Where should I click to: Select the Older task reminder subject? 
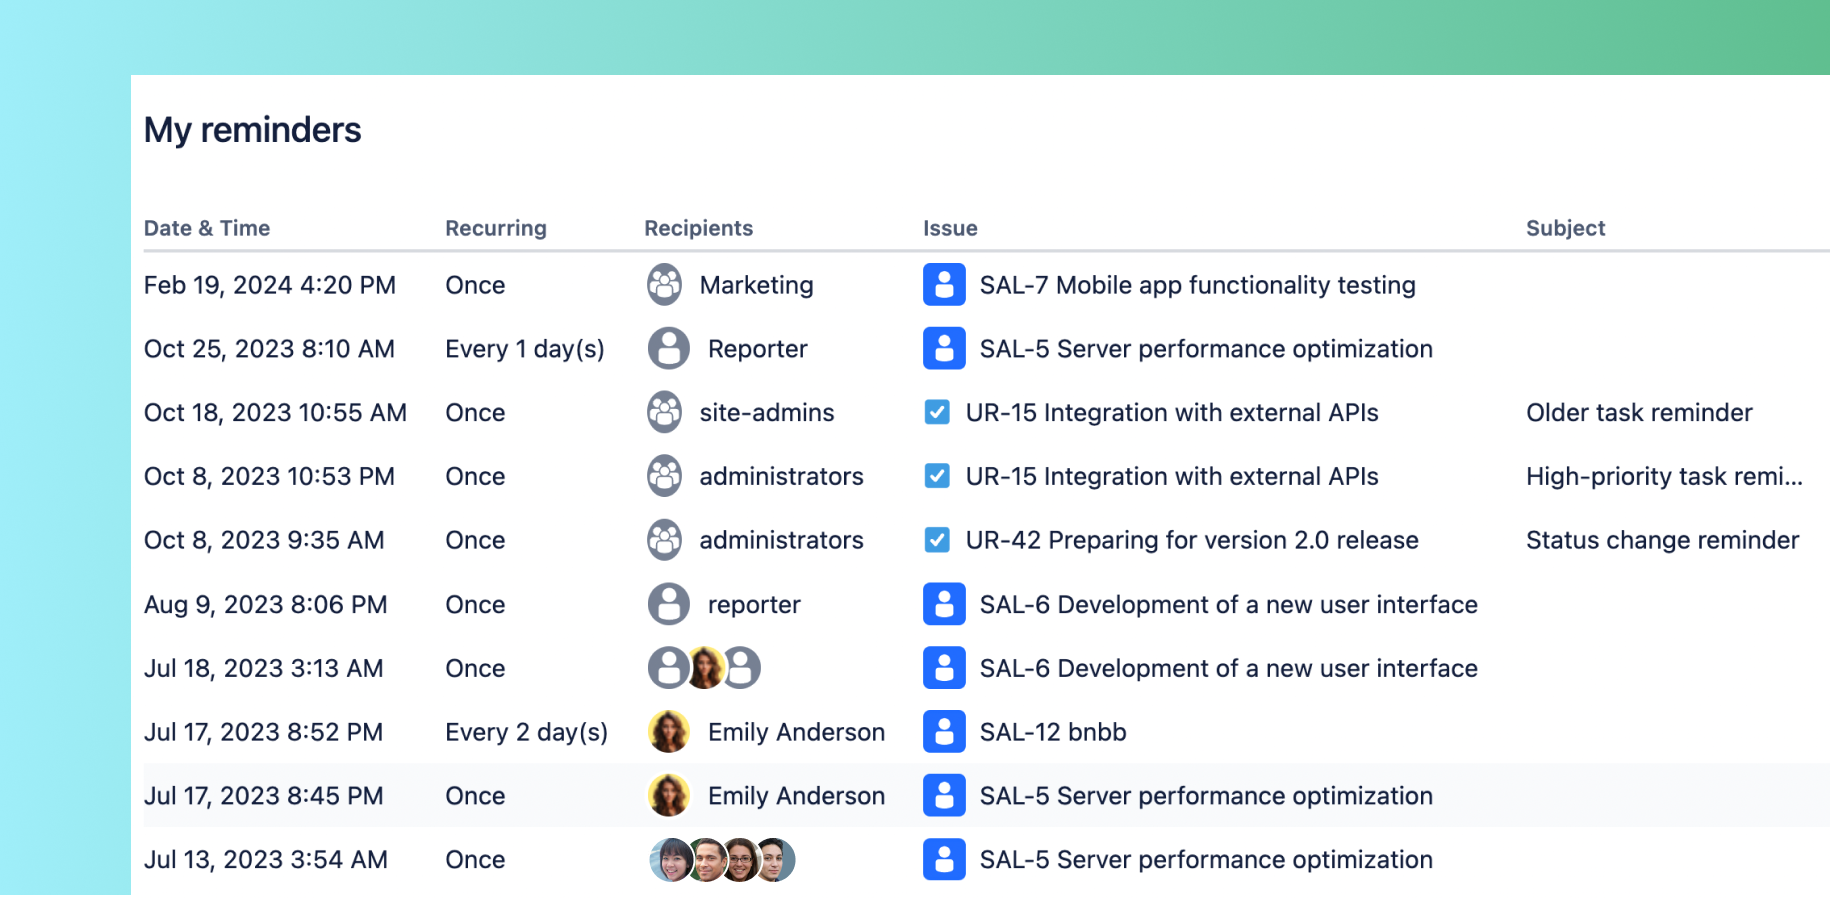[1638, 412]
